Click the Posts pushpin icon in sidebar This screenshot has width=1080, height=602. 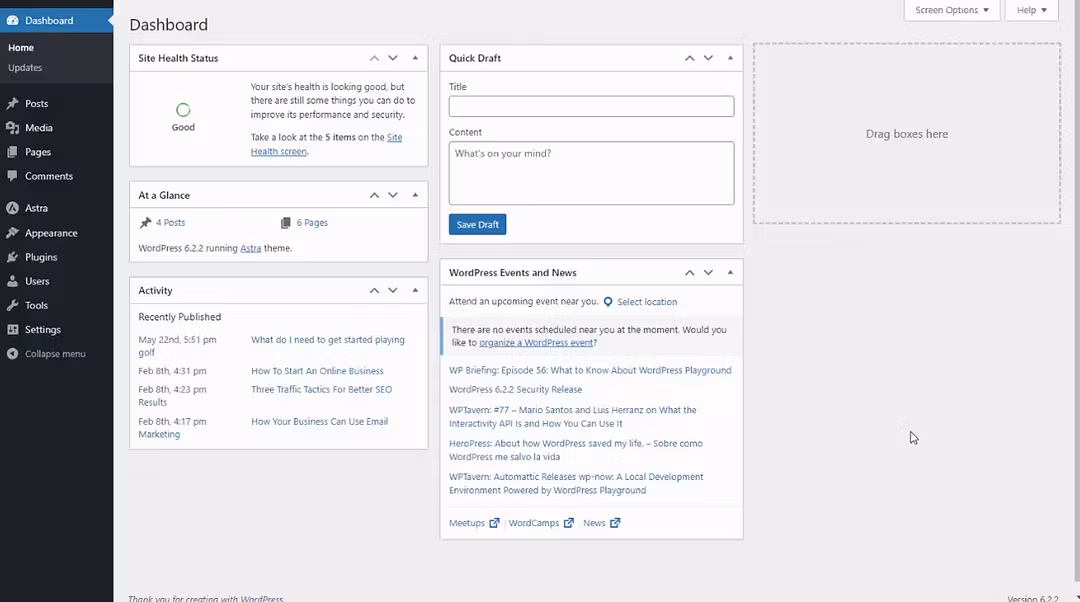(x=12, y=104)
